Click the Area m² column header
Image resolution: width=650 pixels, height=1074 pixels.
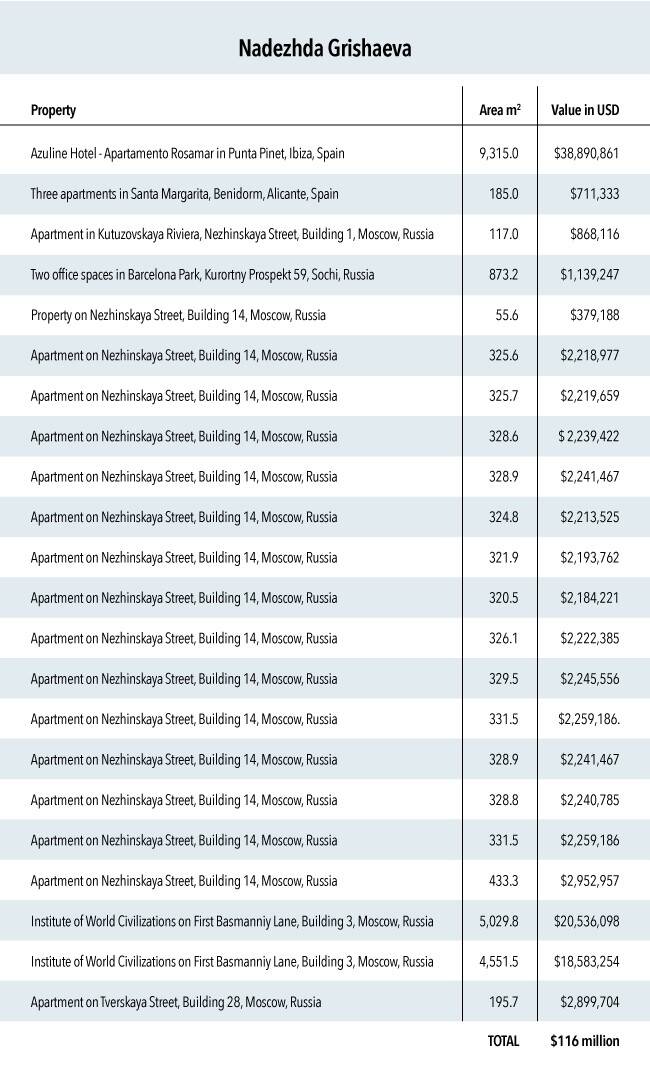(500, 110)
